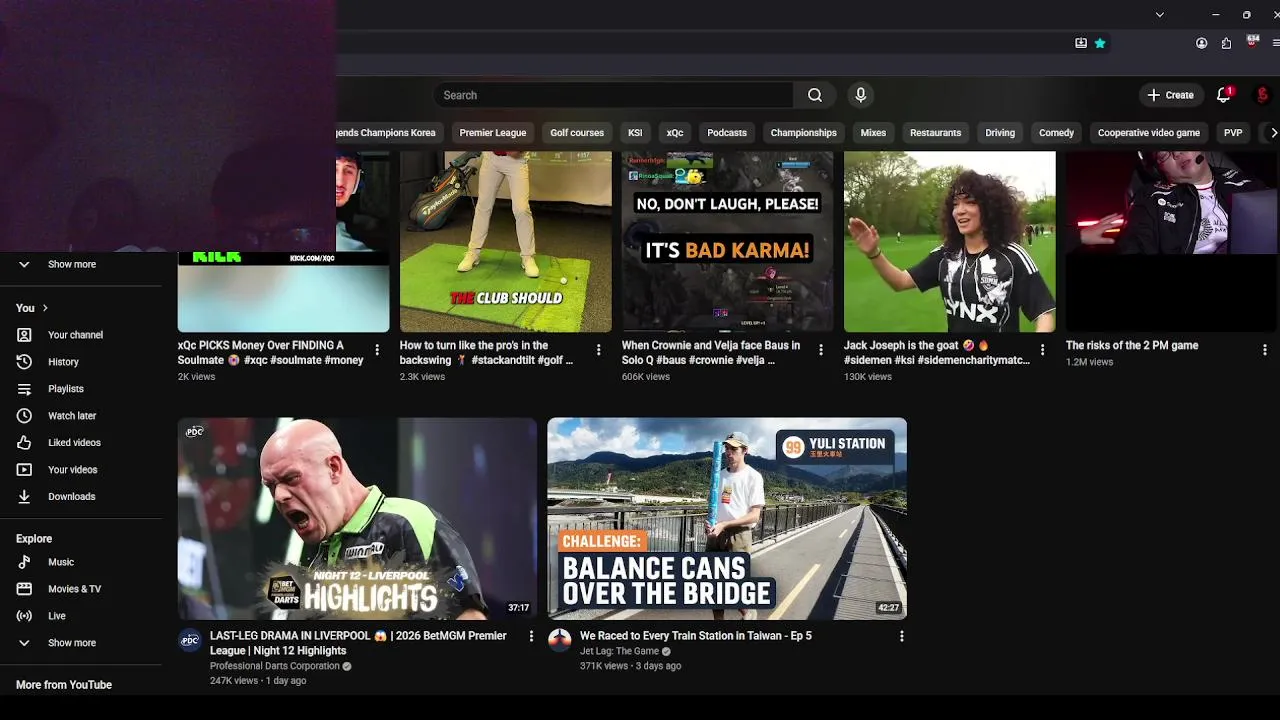Click the search magnifier button

(815, 95)
